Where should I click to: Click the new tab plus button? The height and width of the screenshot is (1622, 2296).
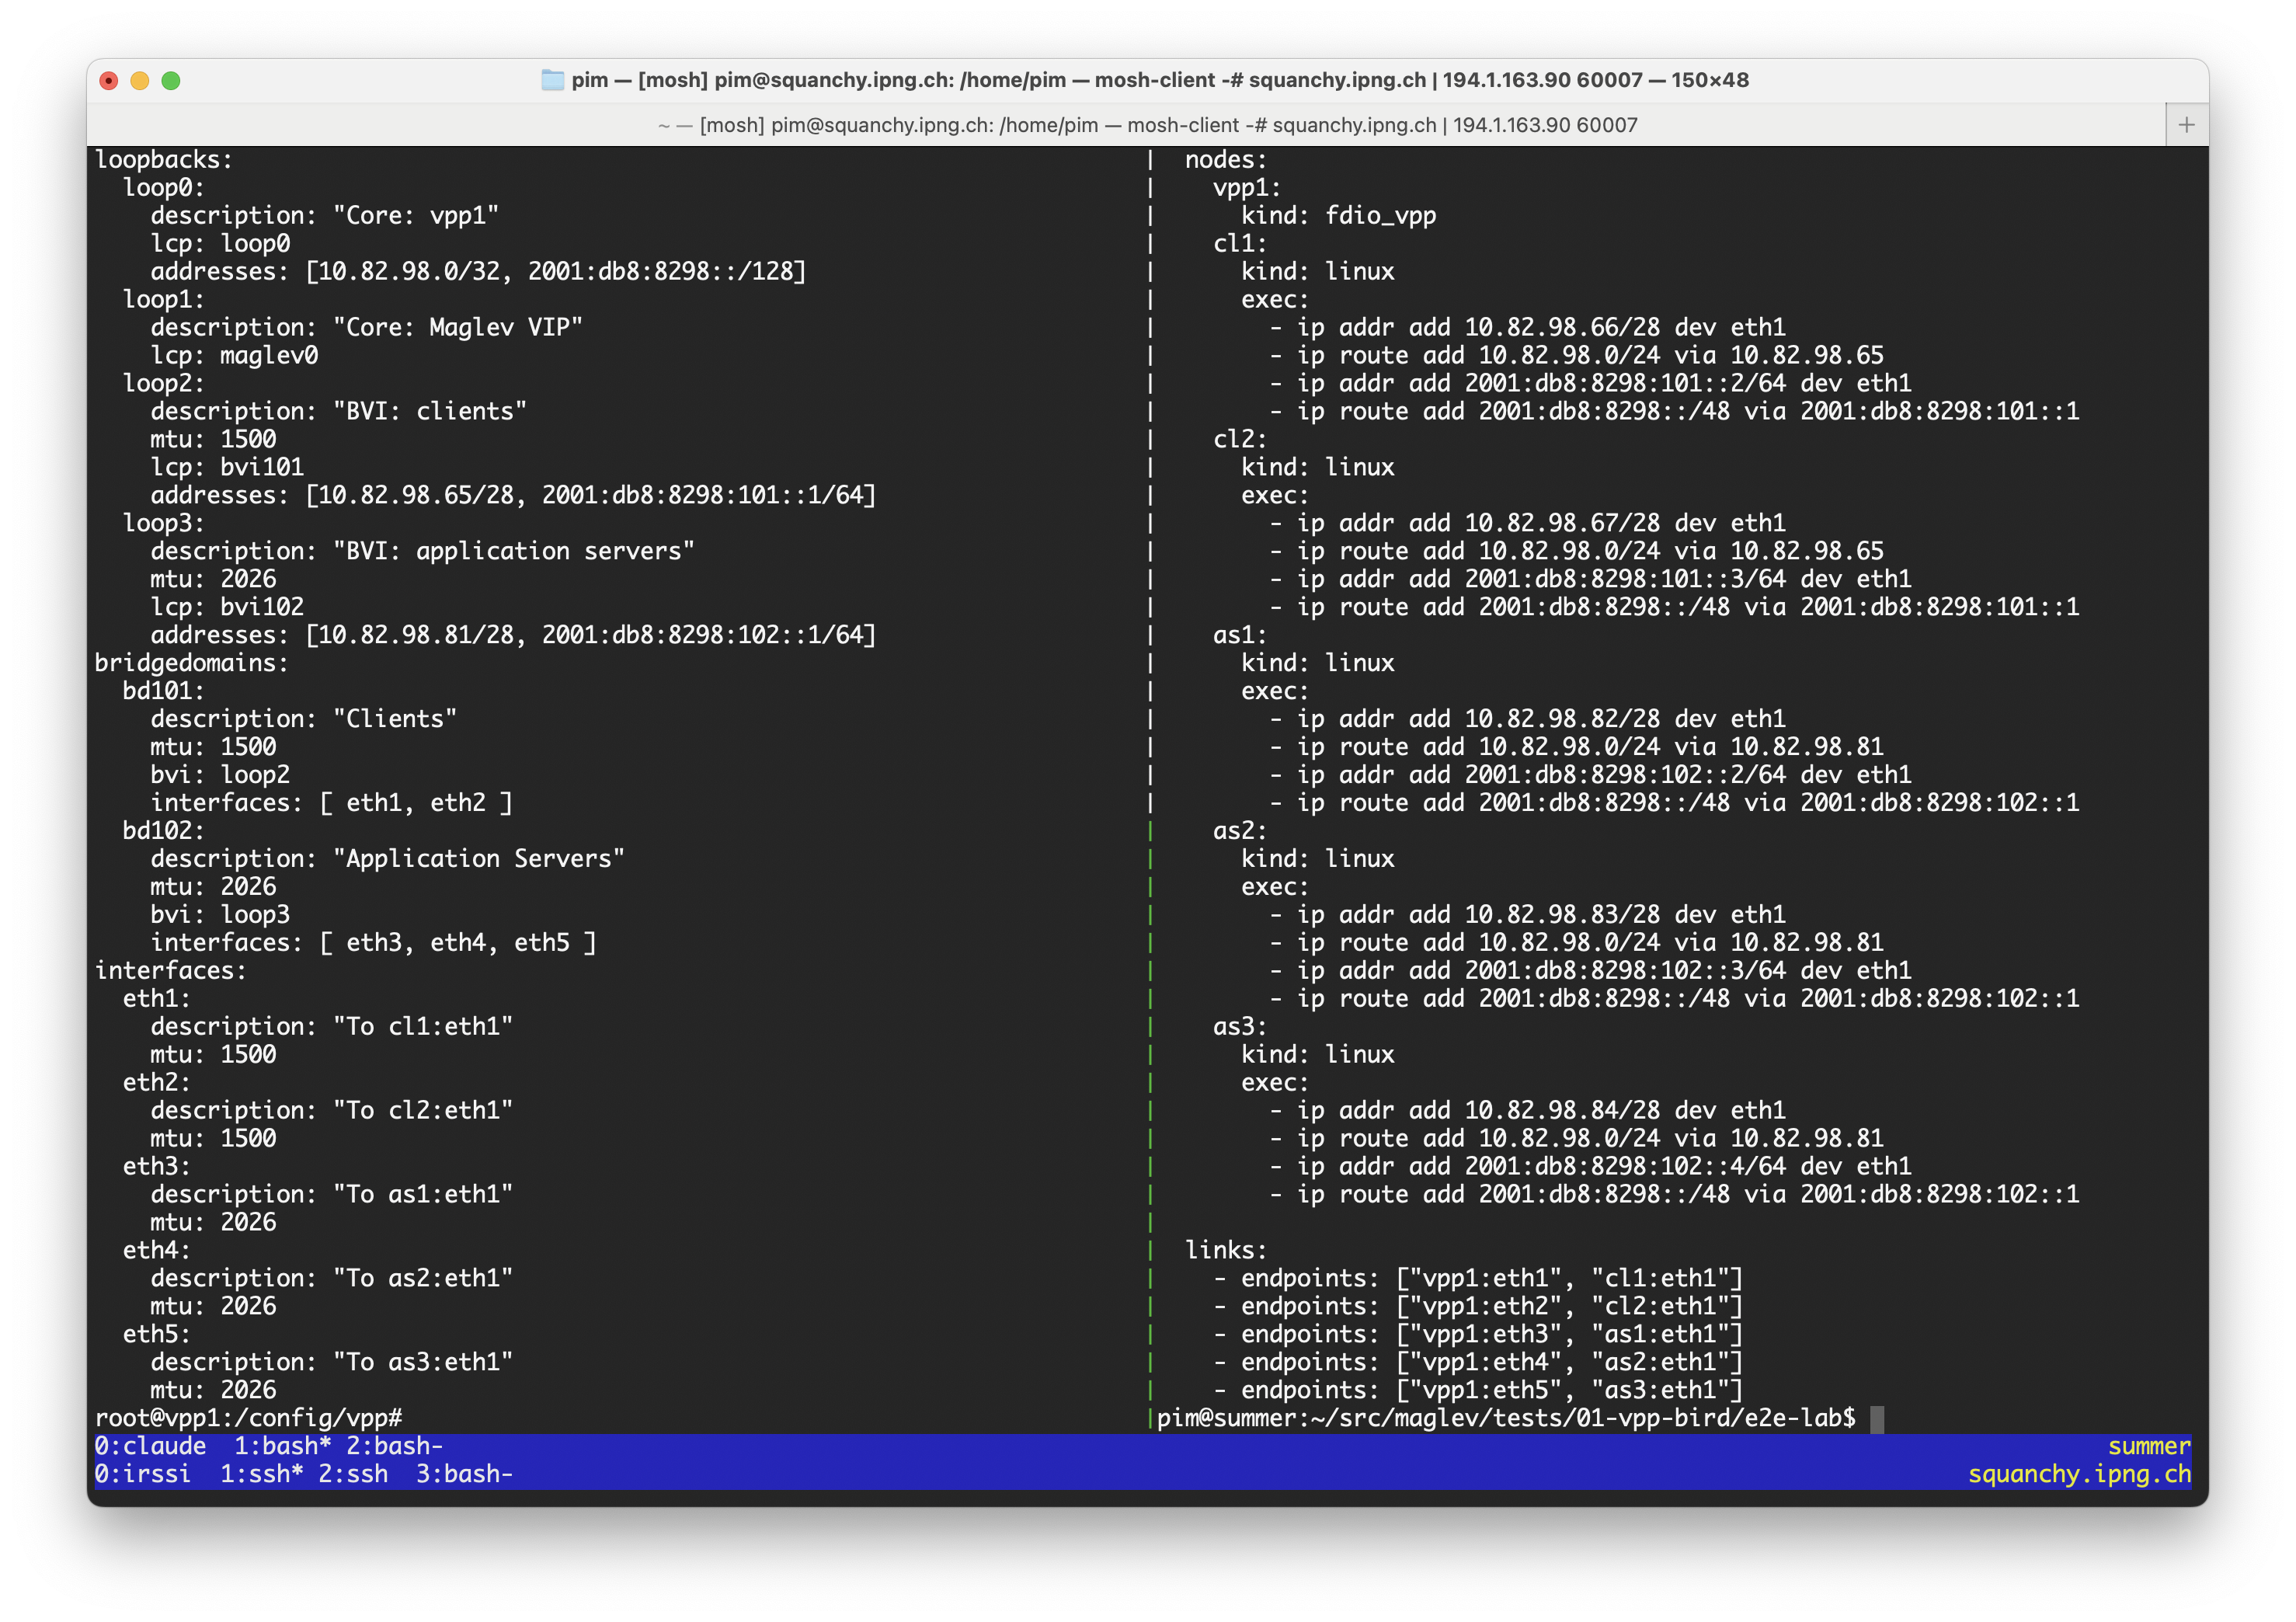tap(2186, 125)
